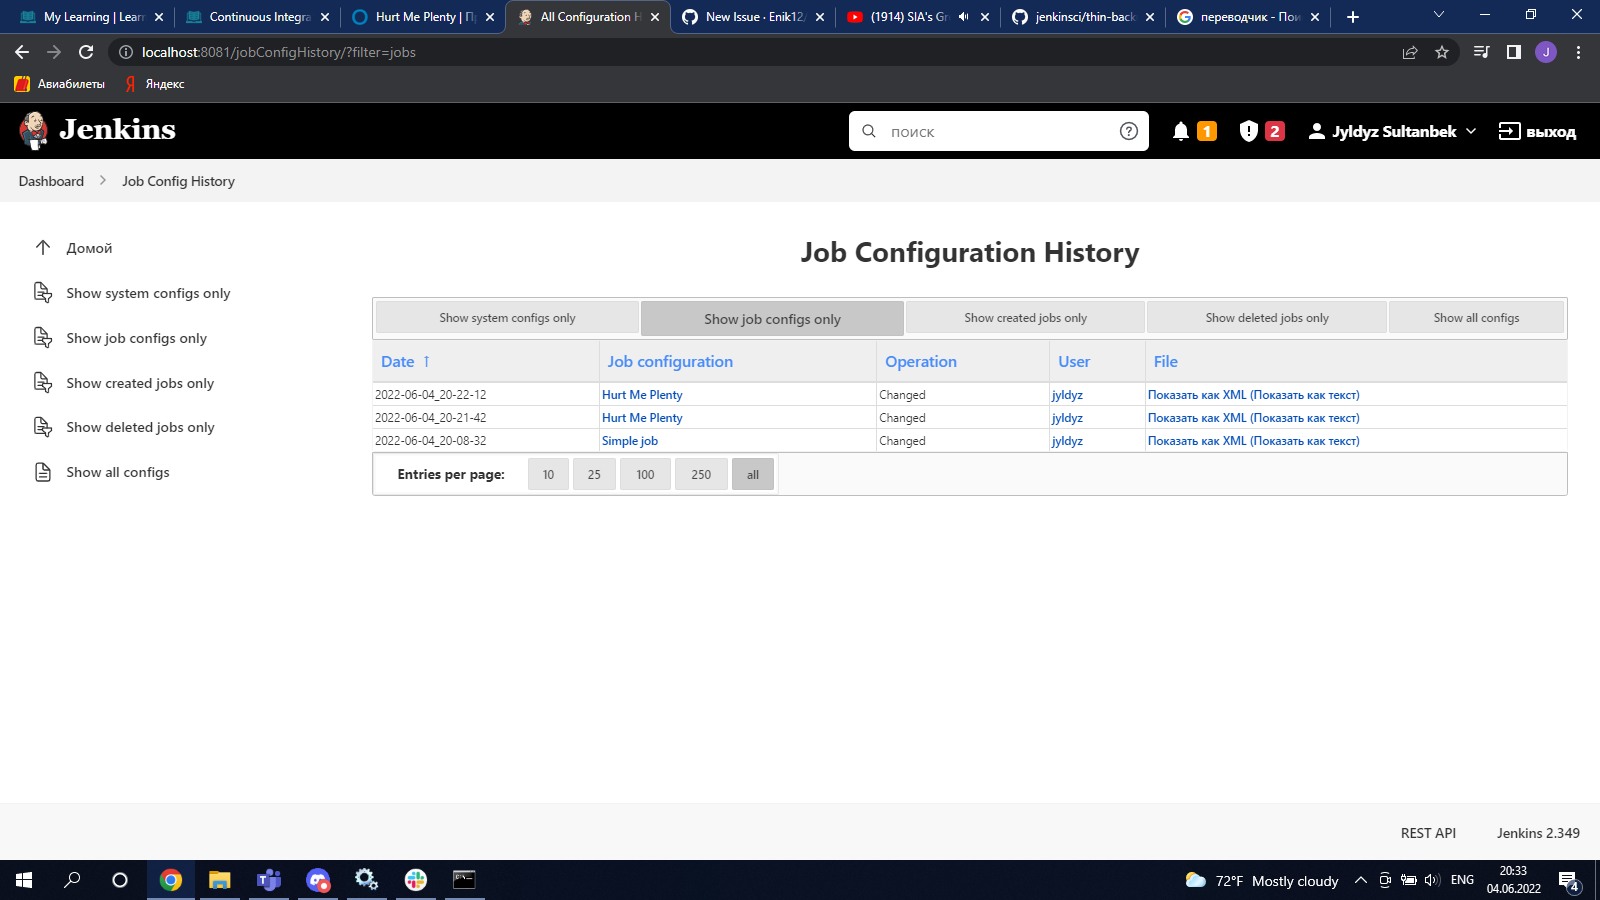Open Discord from the taskbar
Screen dimensions: 1600x900
click(x=318, y=880)
